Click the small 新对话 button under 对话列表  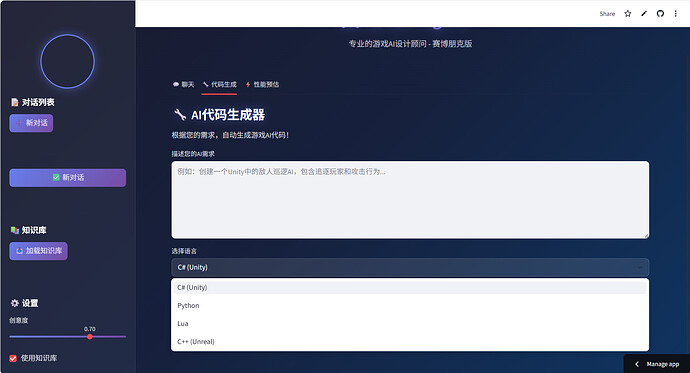pos(31,123)
